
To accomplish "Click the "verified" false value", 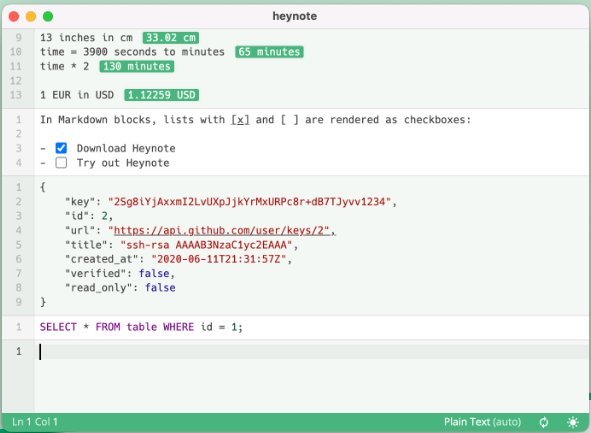I will click(x=154, y=273).
